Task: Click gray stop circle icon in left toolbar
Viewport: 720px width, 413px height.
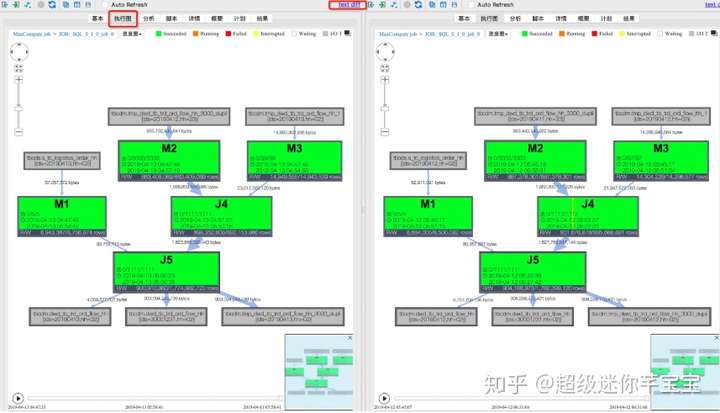Action: pyautogui.click(x=41, y=5)
